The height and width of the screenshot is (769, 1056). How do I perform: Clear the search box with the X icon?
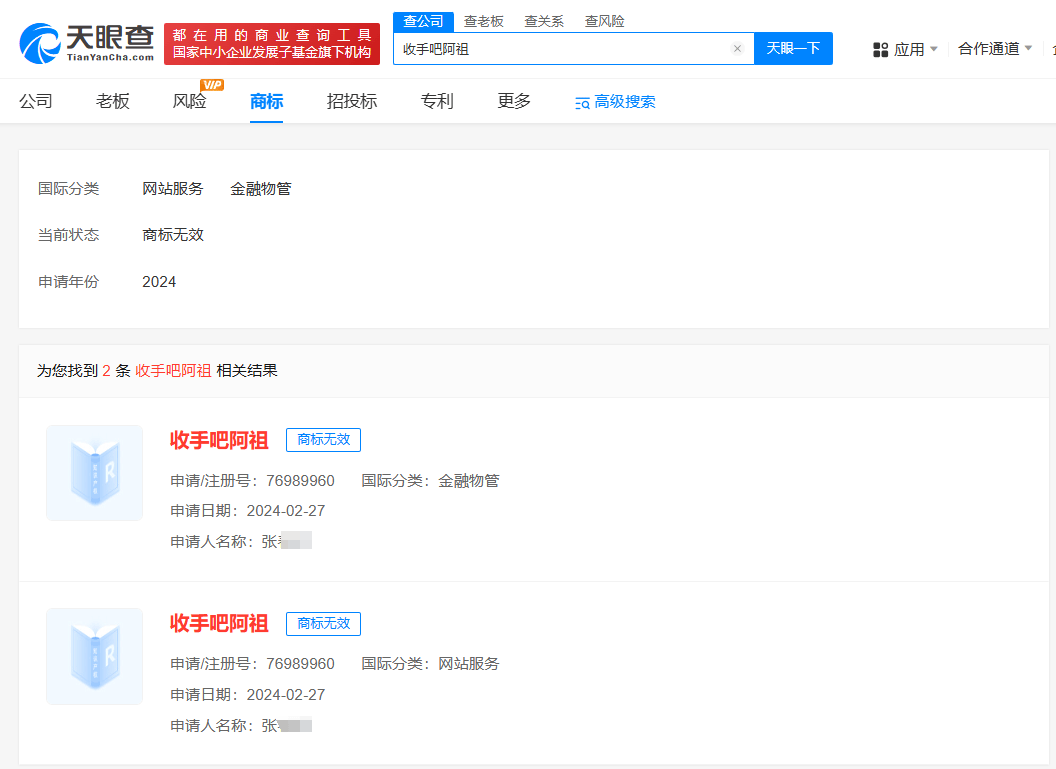coord(737,49)
